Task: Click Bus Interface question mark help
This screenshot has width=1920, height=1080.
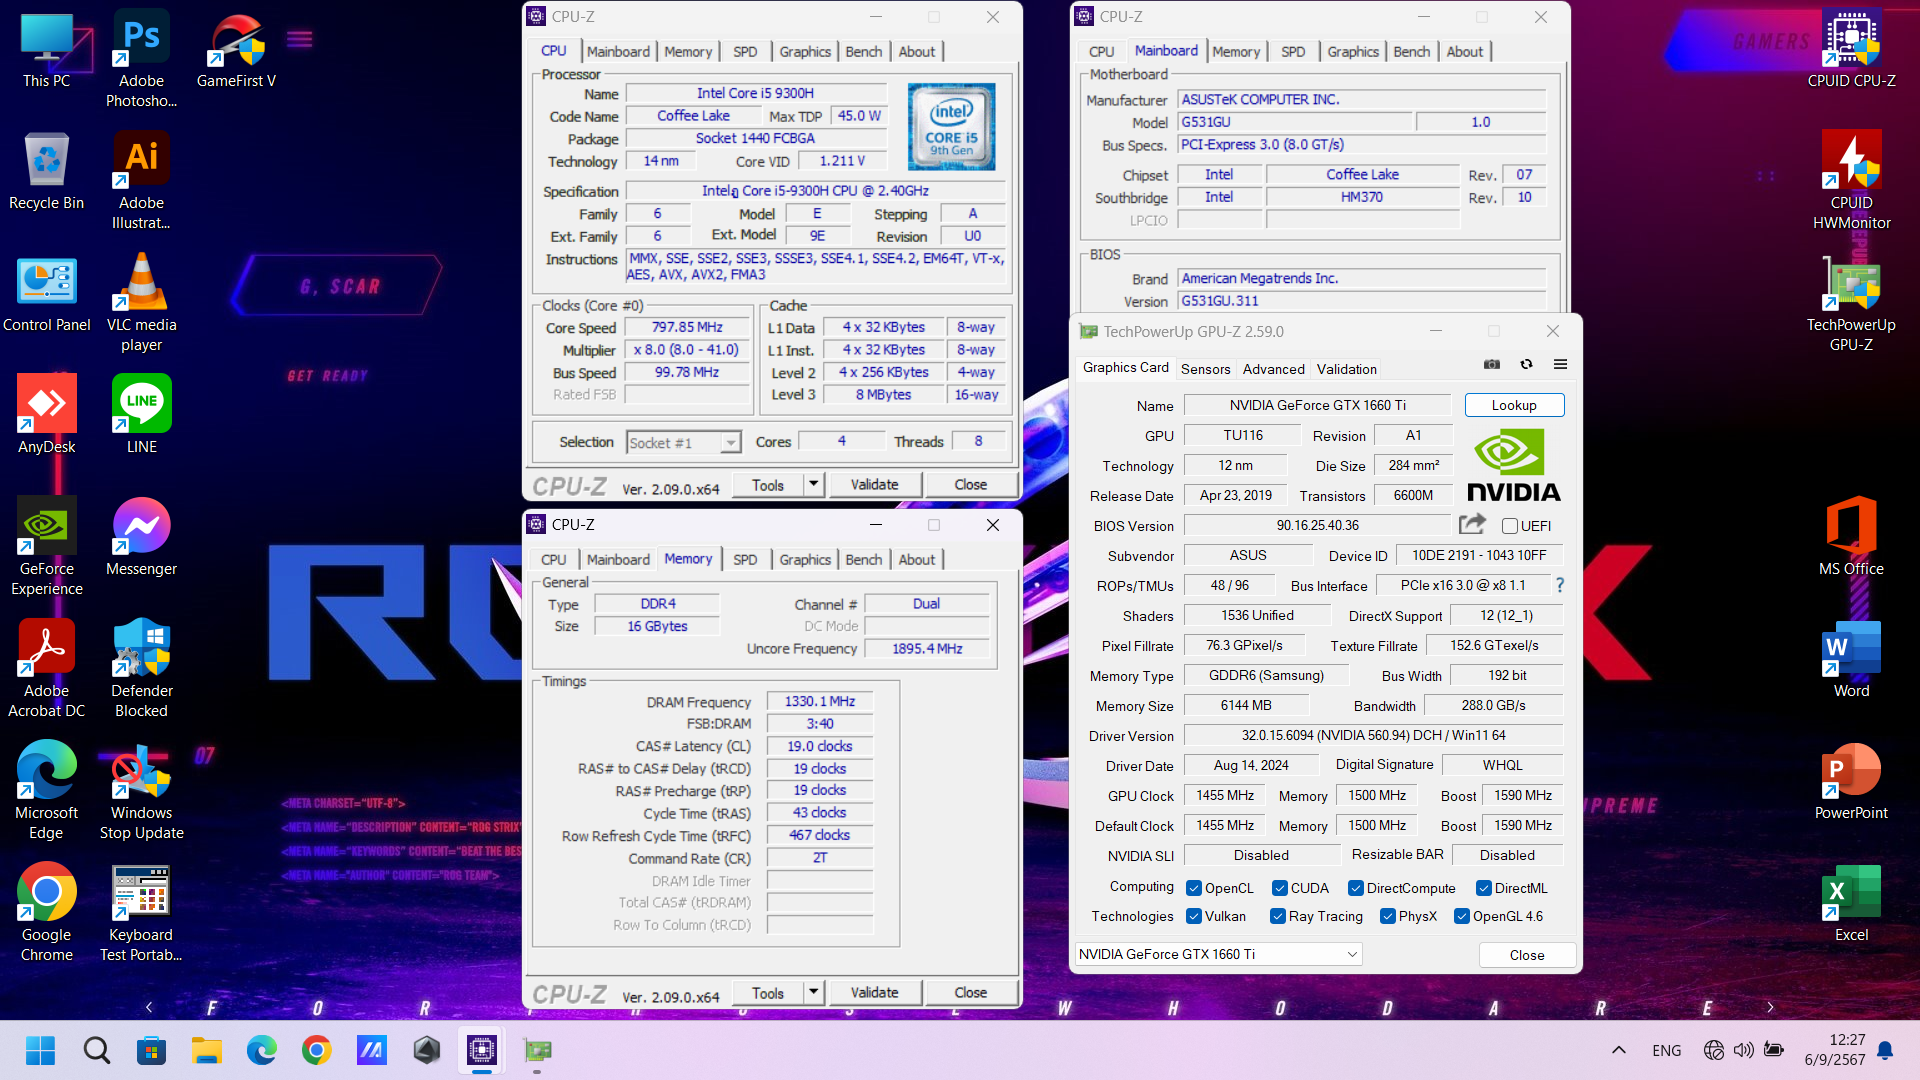Action: pyautogui.click(x=1560, y=585)
